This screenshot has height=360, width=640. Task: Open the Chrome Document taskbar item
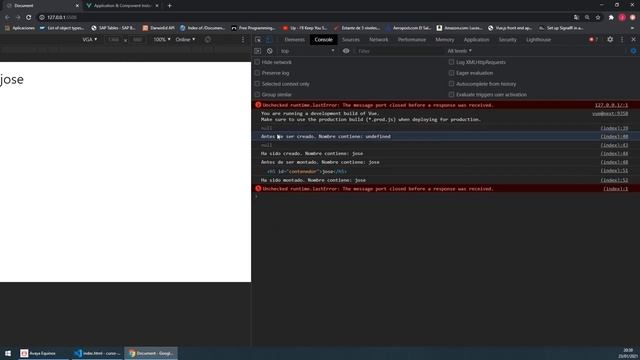point(151,353)
